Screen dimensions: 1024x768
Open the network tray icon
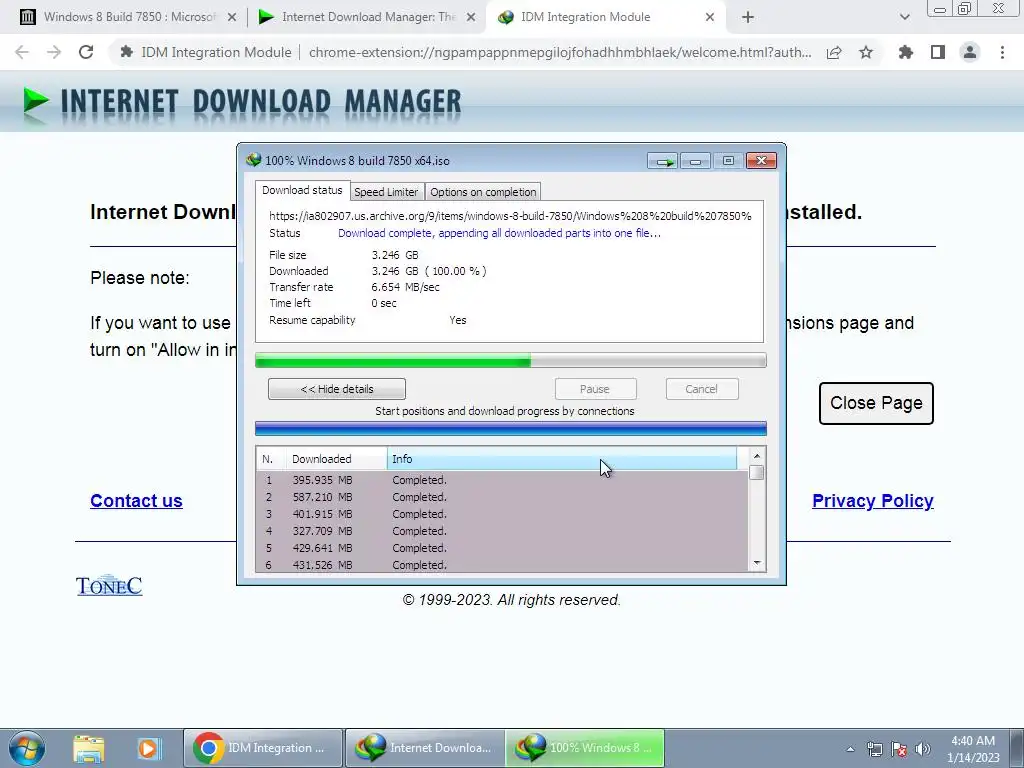pyautogui.click(x=874, y=749)
